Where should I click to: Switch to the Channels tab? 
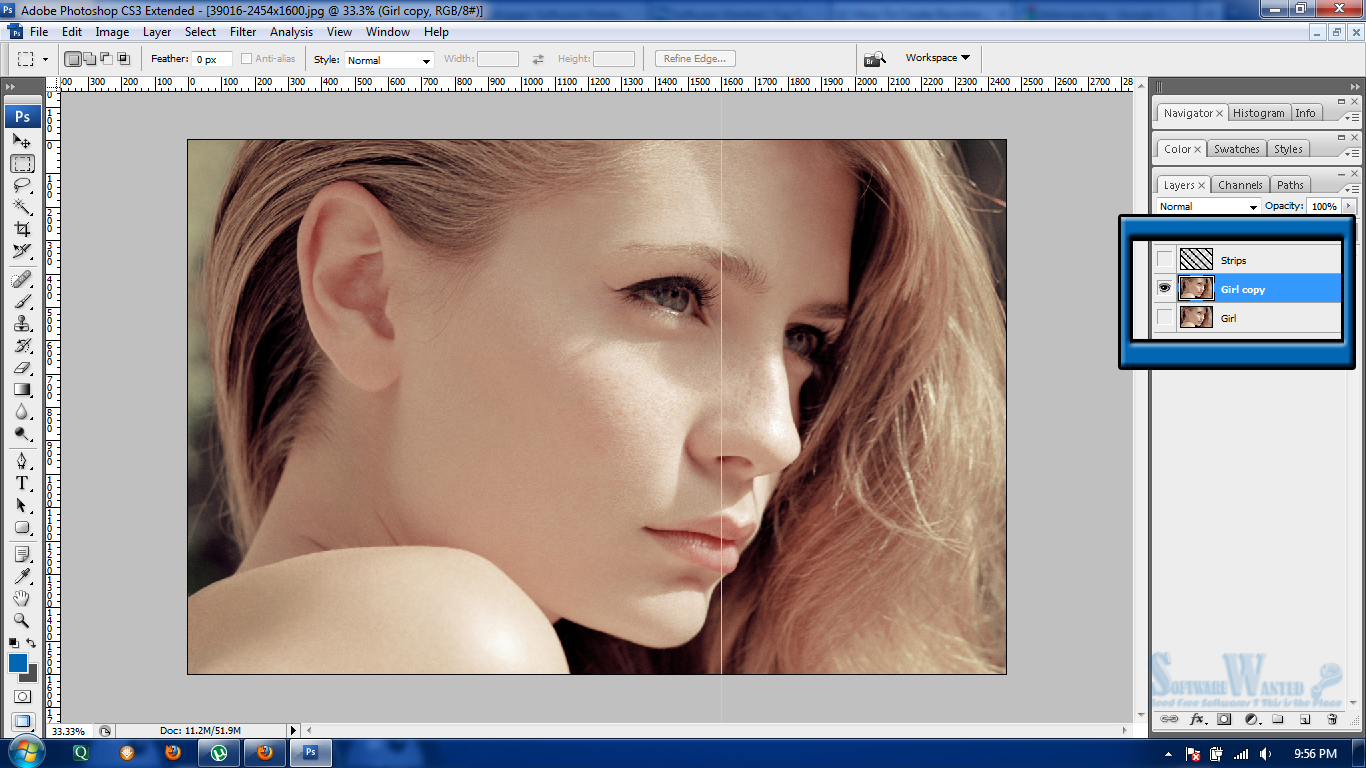1240,185
